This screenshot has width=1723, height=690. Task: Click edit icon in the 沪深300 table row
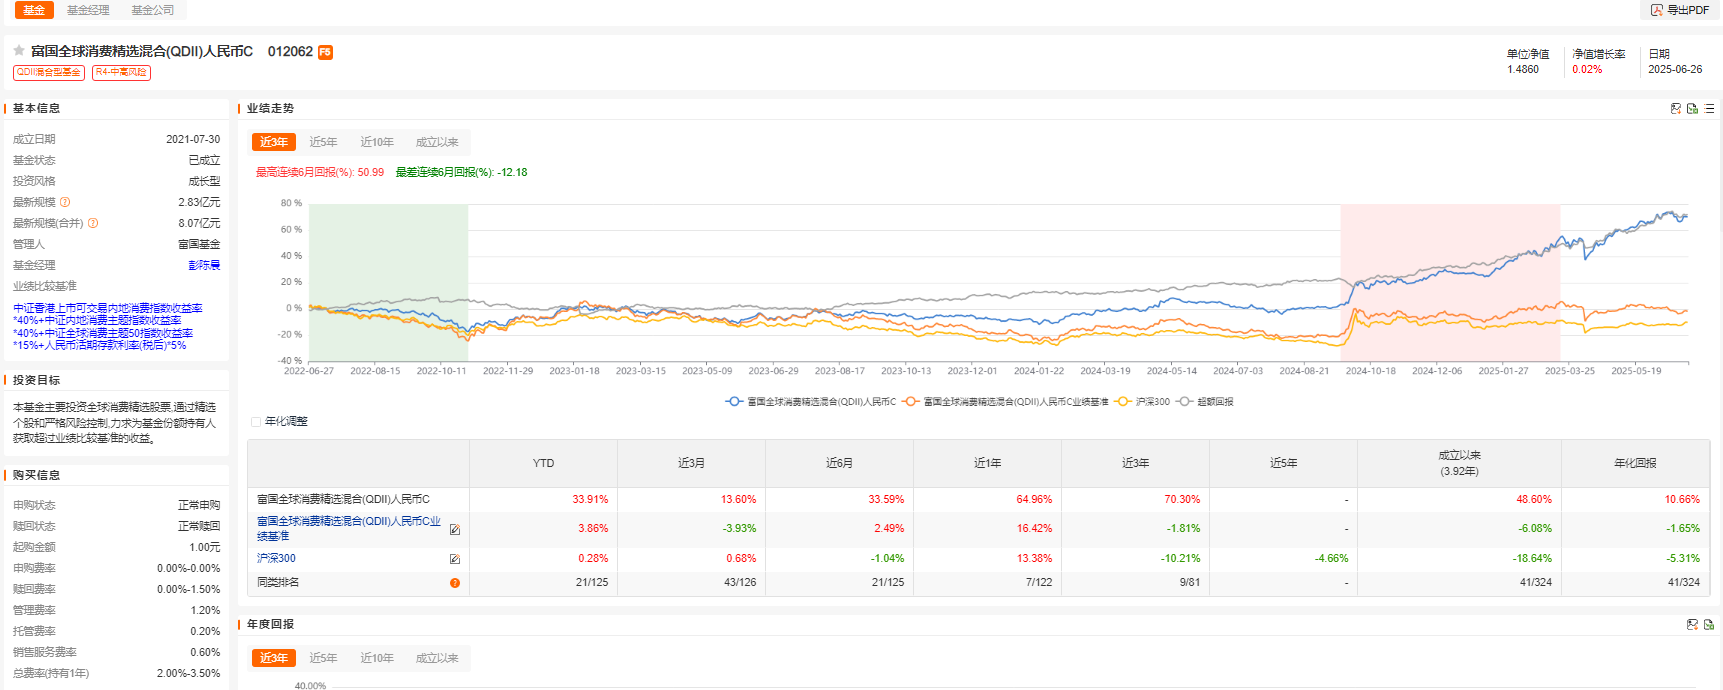(x=455, y=559)
